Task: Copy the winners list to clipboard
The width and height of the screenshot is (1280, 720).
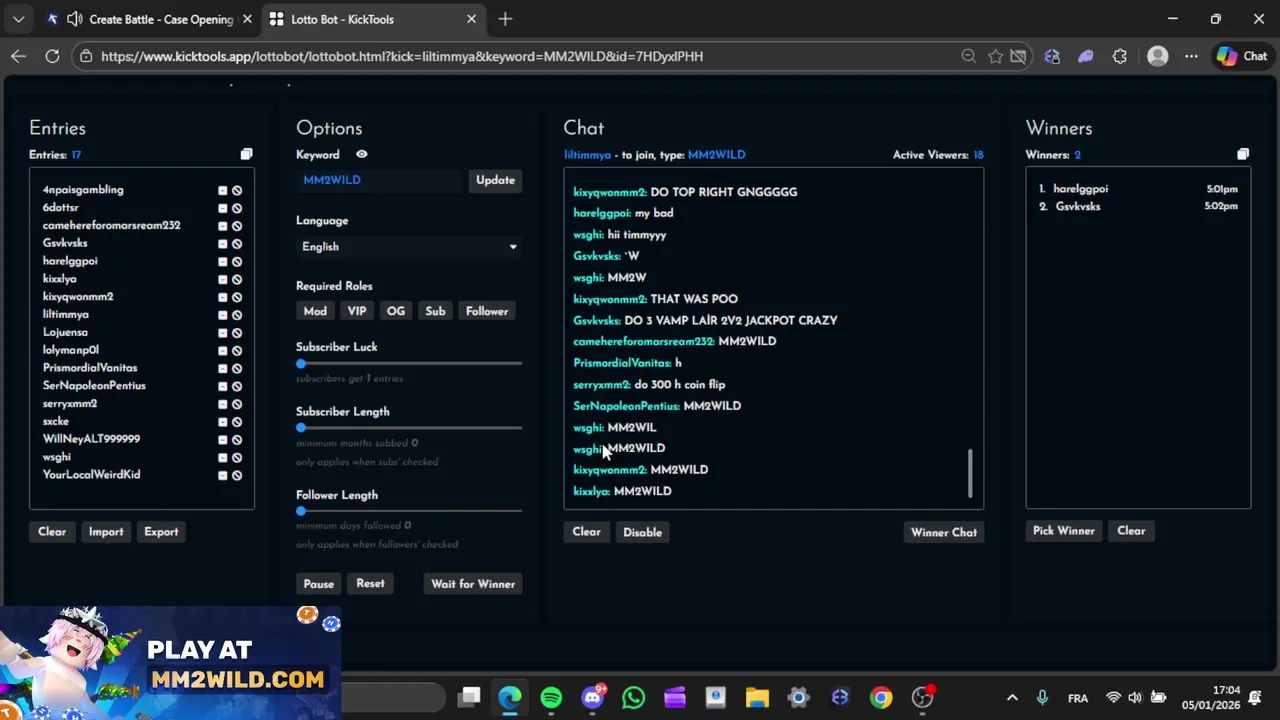Action: click(1243, 154)
